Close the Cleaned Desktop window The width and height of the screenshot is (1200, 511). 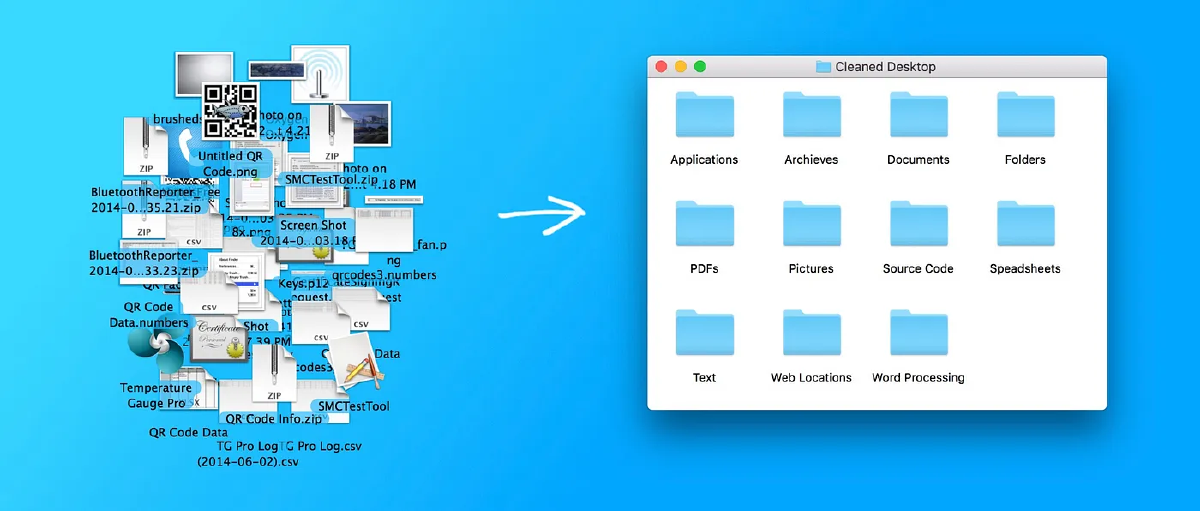click(x=661, y=67)
